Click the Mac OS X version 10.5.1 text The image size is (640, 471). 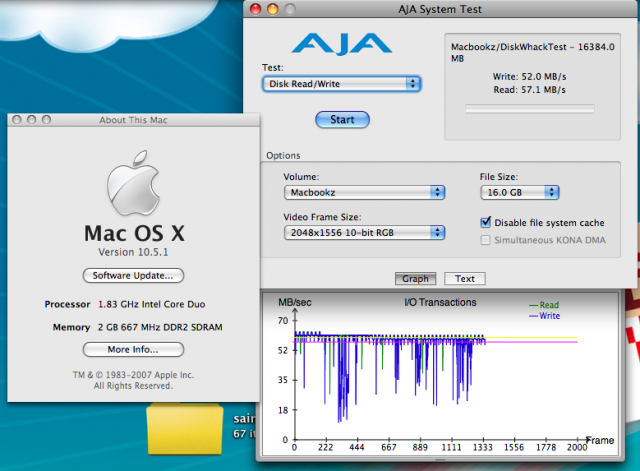click(x=133, y=252)
